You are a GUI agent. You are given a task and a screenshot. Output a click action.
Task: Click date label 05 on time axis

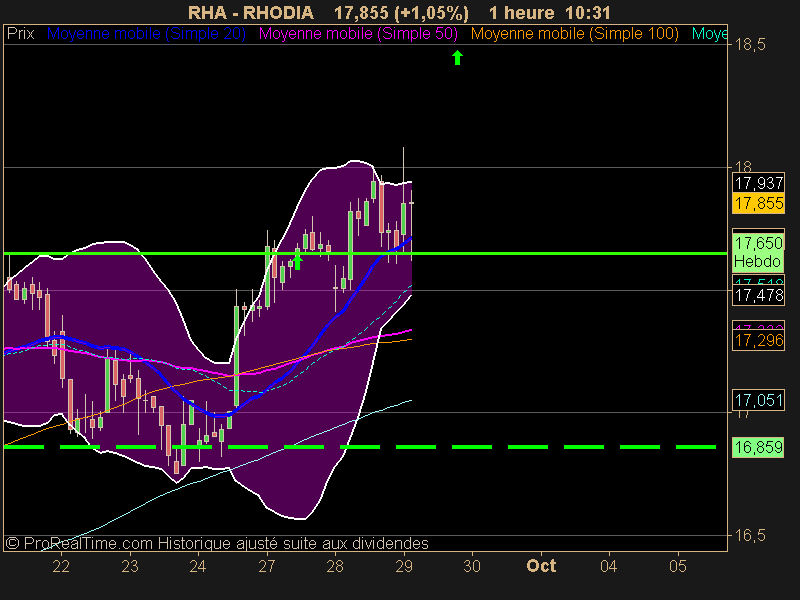pyautogui.click(x=678, y=566)
